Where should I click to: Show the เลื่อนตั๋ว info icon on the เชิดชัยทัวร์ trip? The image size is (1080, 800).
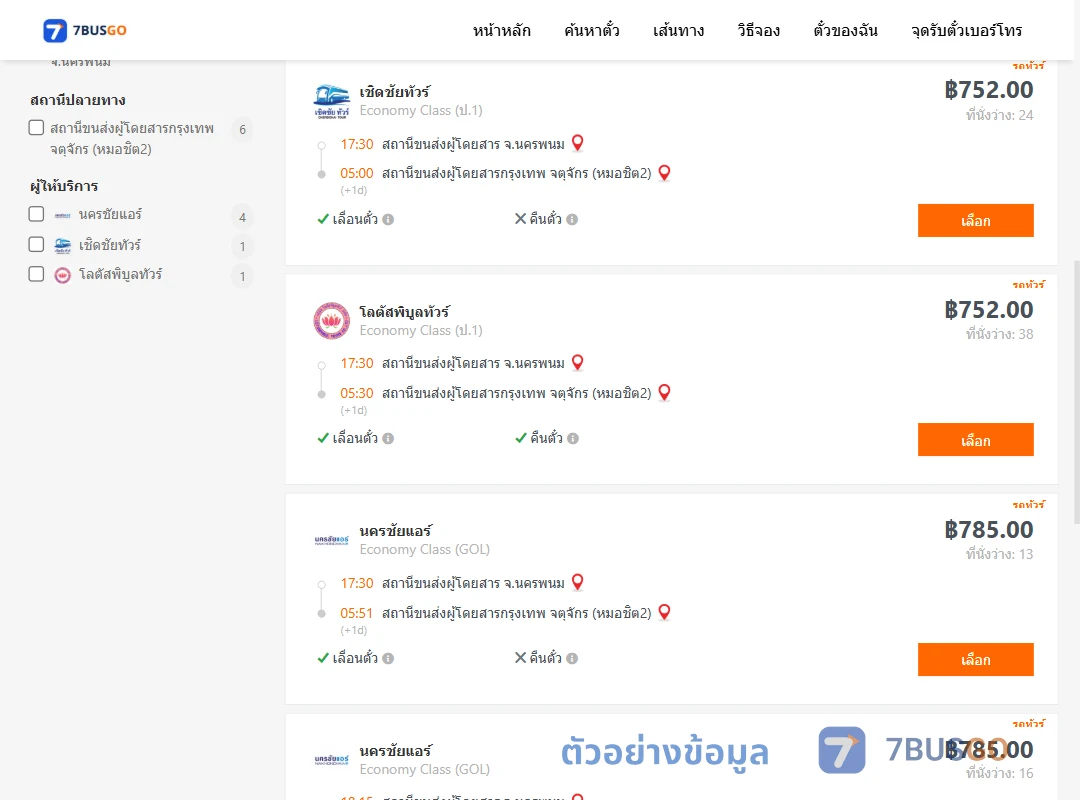[x=388, y=220]
